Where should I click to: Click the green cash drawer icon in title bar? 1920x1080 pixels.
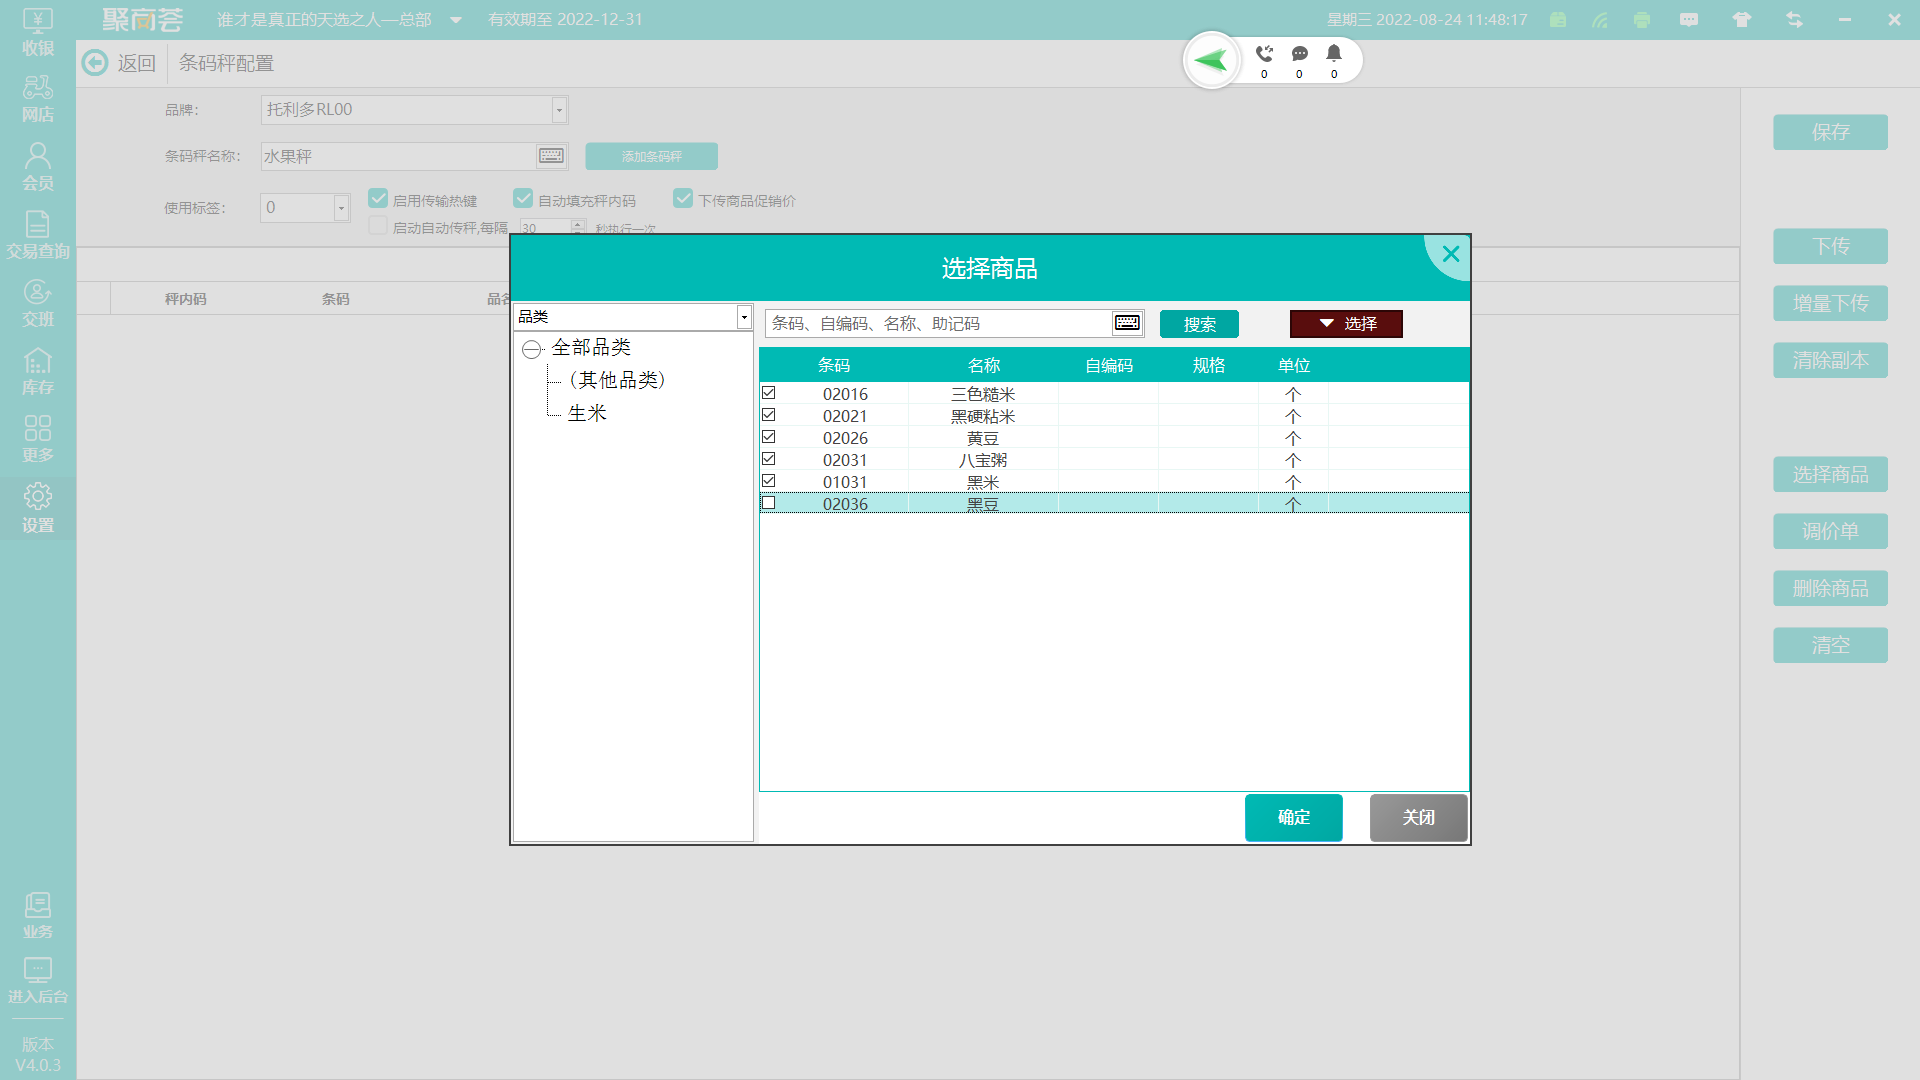pyautogui.click(x=1558, y=20)
